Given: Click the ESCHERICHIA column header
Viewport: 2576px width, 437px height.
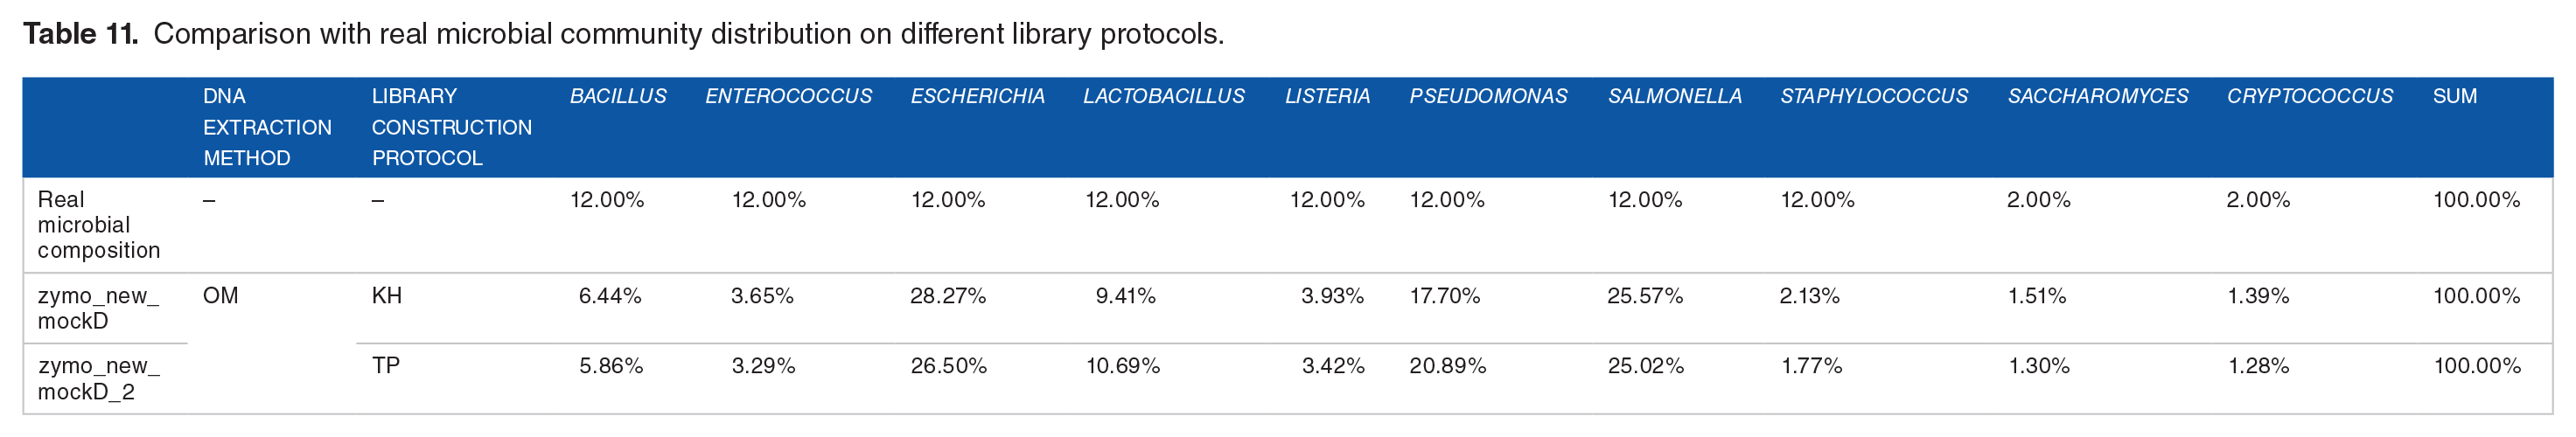Looking at the screenshot, I should pos(977,96).
